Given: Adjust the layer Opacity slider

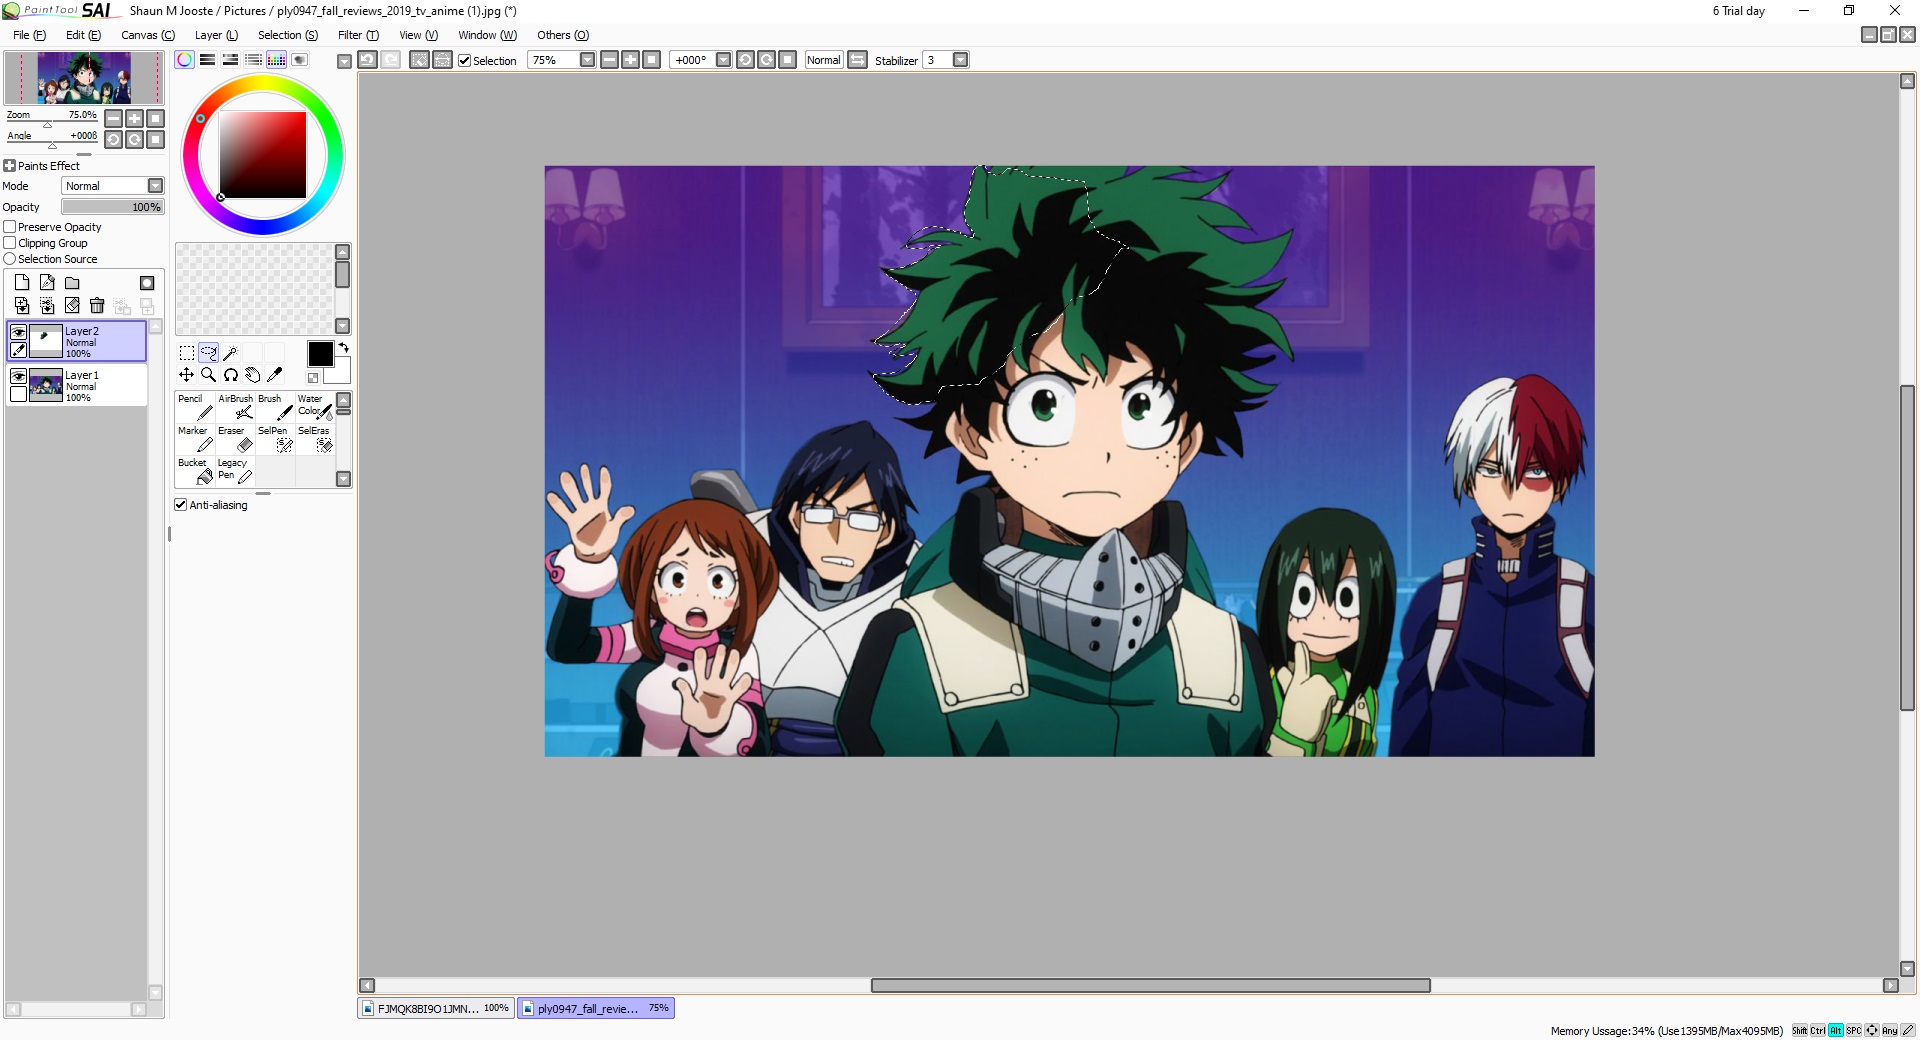Looking at the screenshot, I should (x=112, y=207).
